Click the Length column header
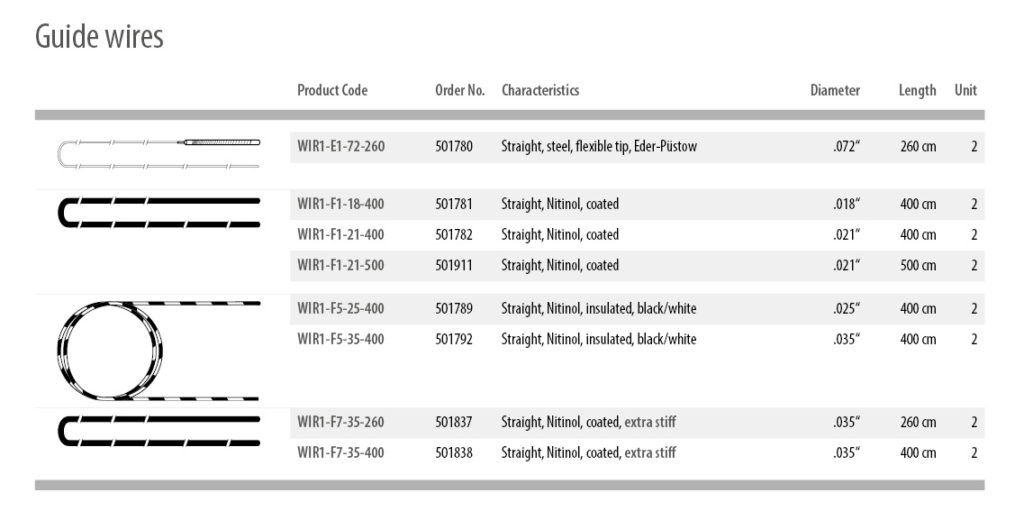Image resolution: width=1024 pixels, height=511 pixels. pos(917,90)
